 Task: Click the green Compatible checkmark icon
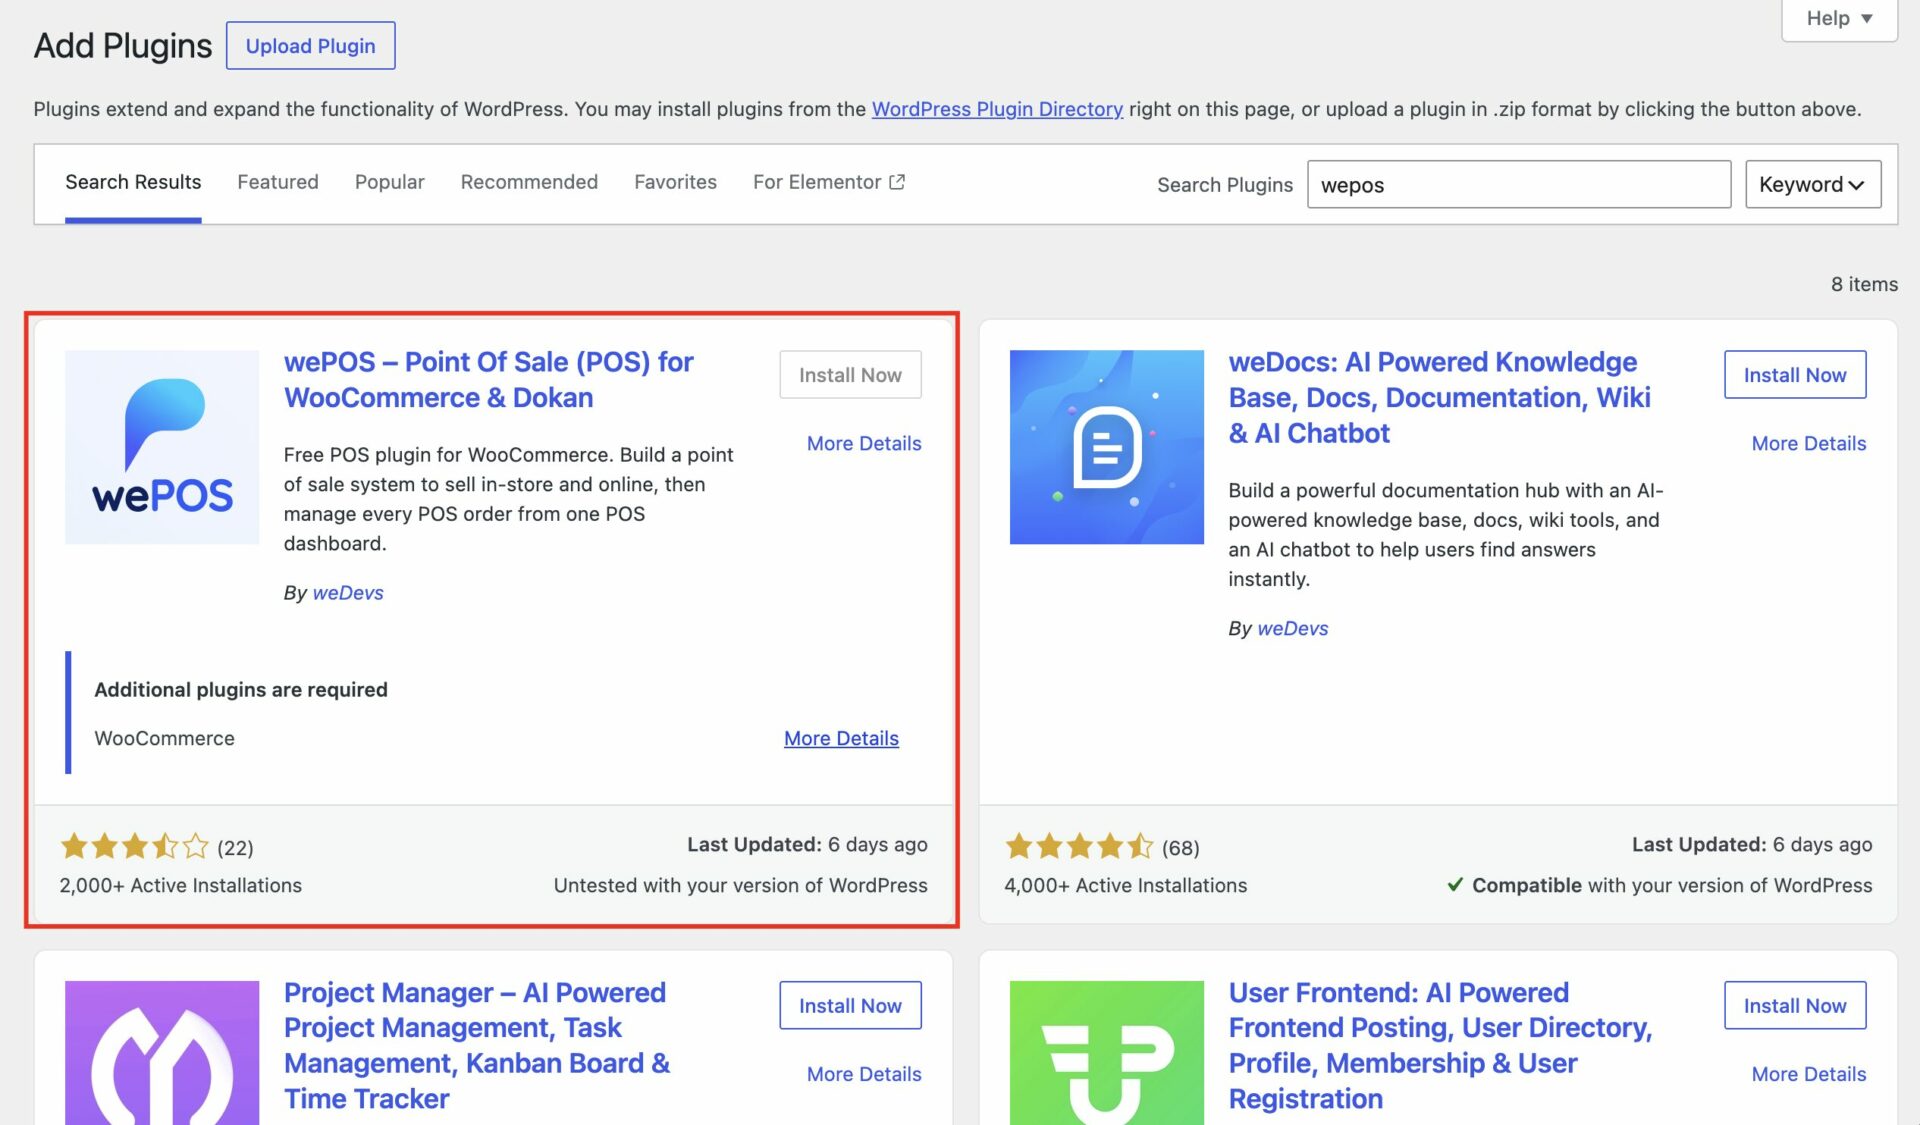tap(1455, 885)
